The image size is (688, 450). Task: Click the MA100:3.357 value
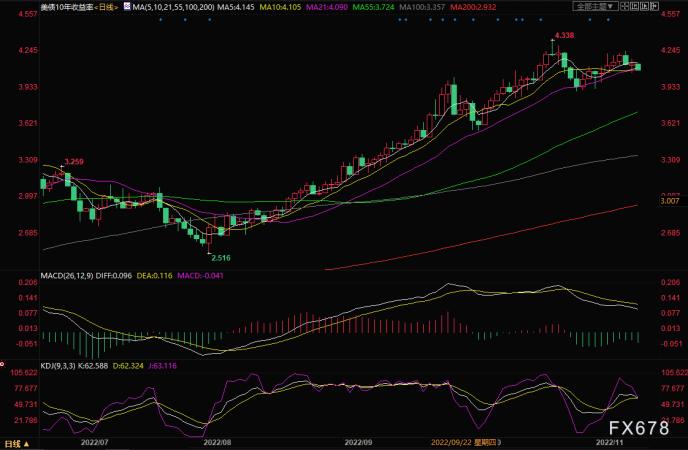pos(422,7)
